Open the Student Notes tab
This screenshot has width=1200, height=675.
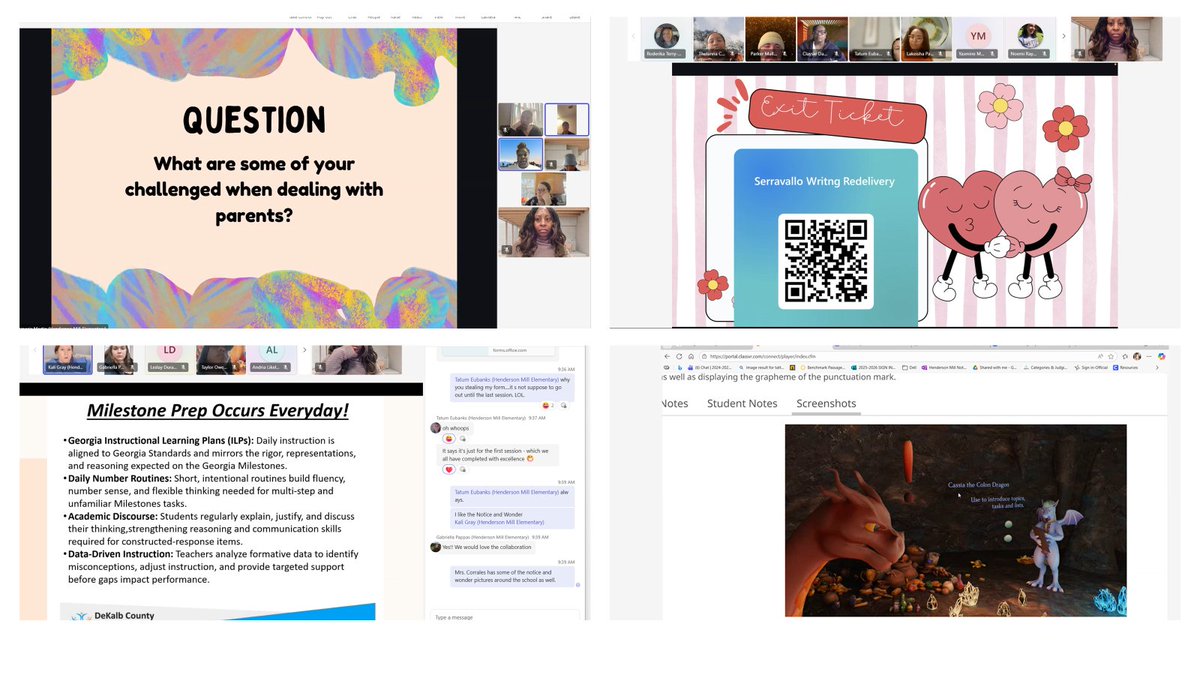coord(742,403)
